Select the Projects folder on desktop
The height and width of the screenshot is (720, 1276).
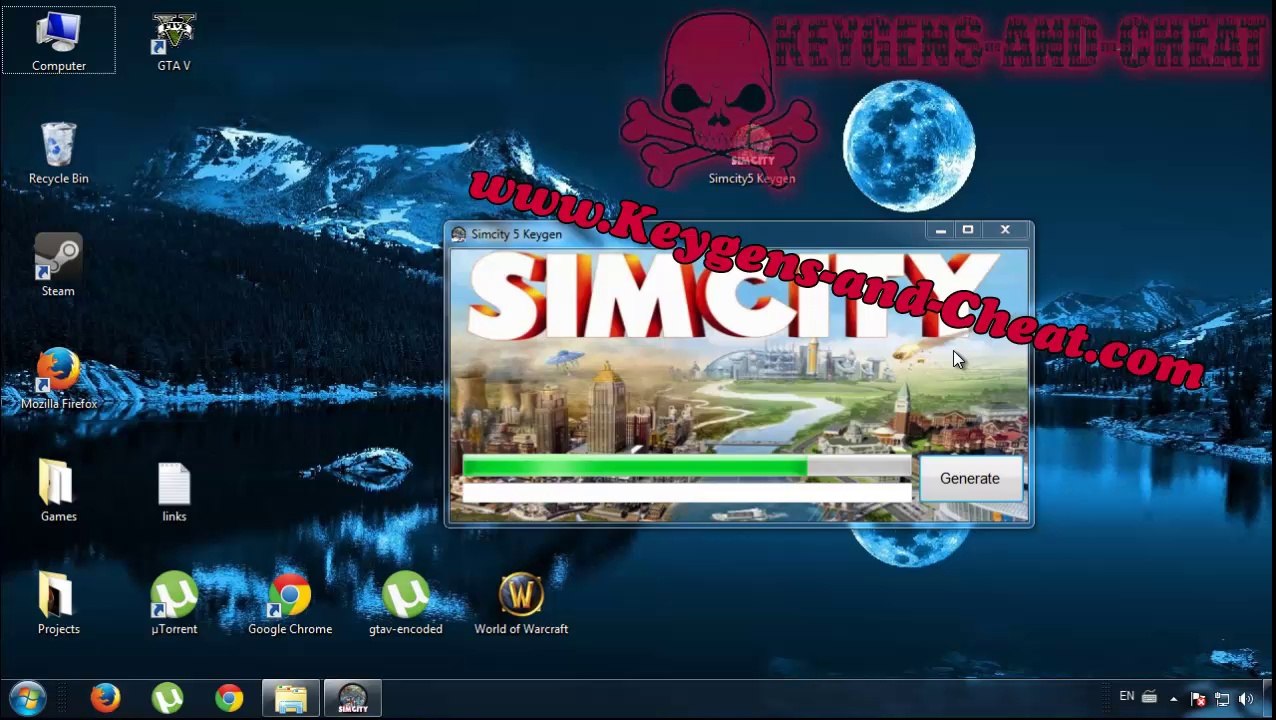(x=58, y=604)
